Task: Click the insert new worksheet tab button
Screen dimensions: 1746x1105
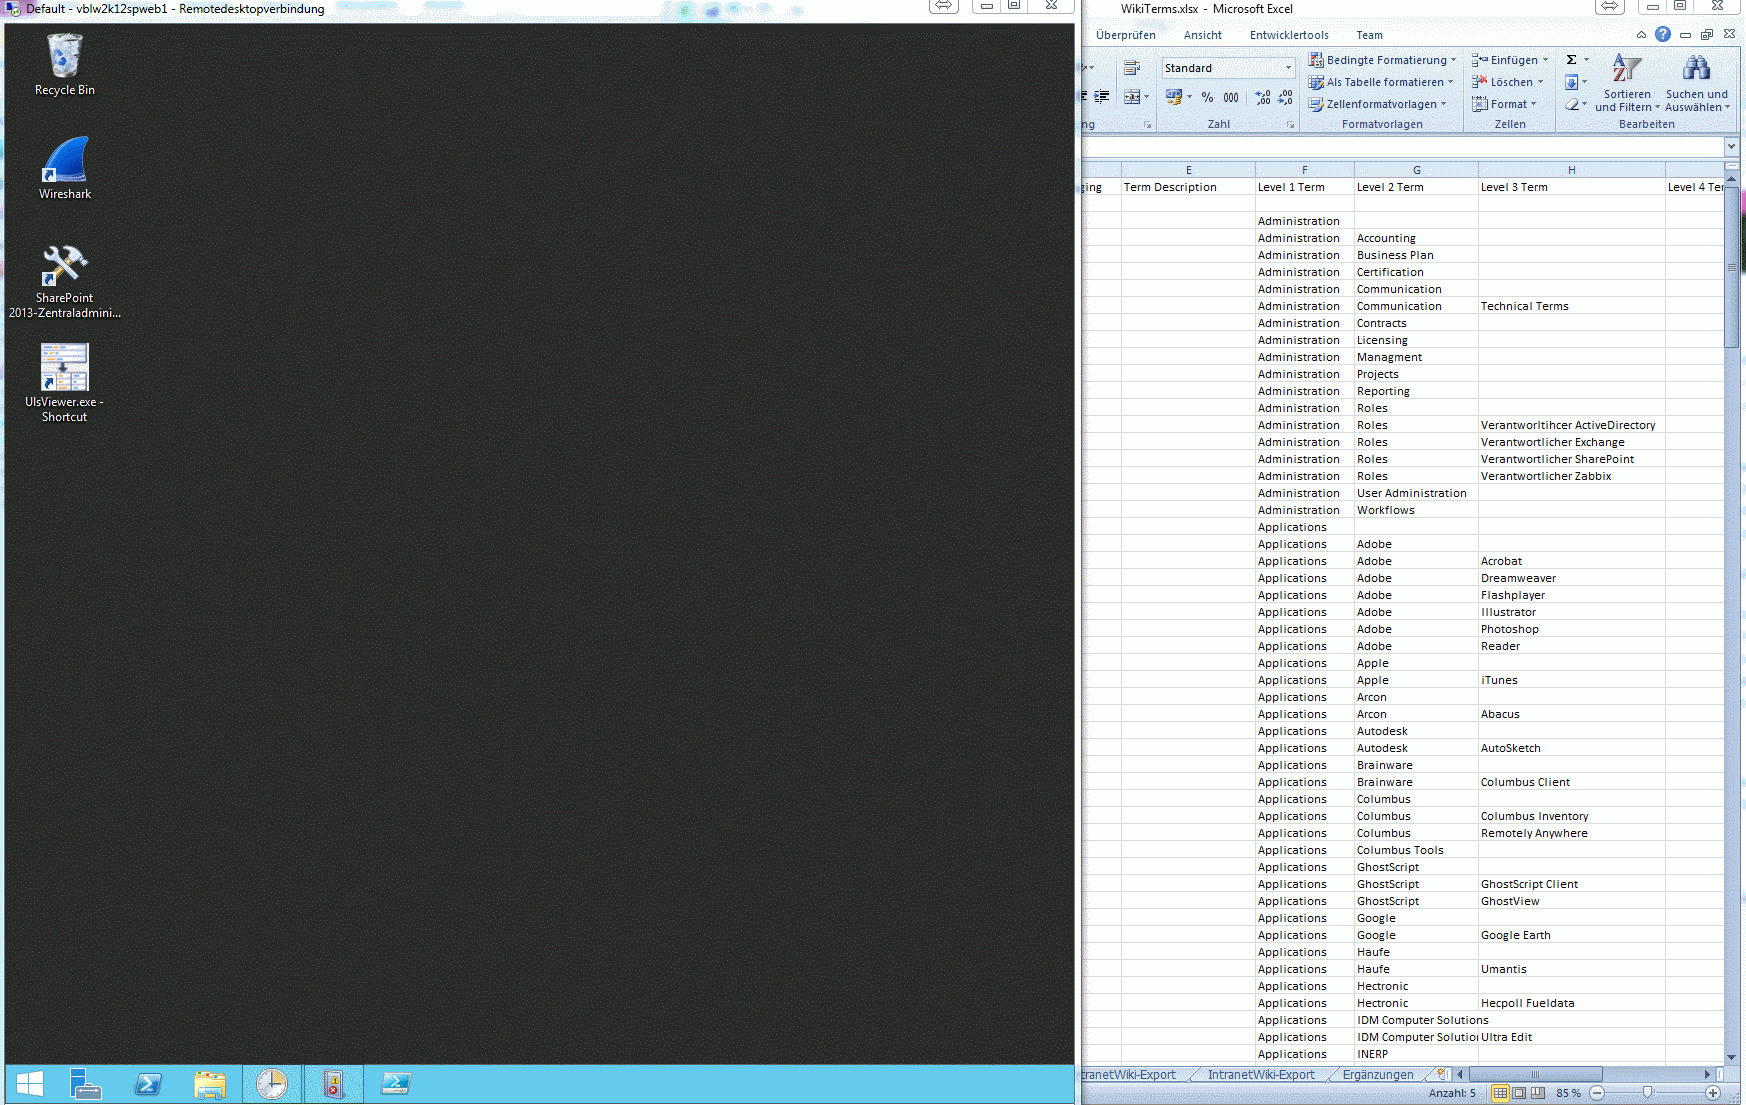Action: point(1440,1073)
